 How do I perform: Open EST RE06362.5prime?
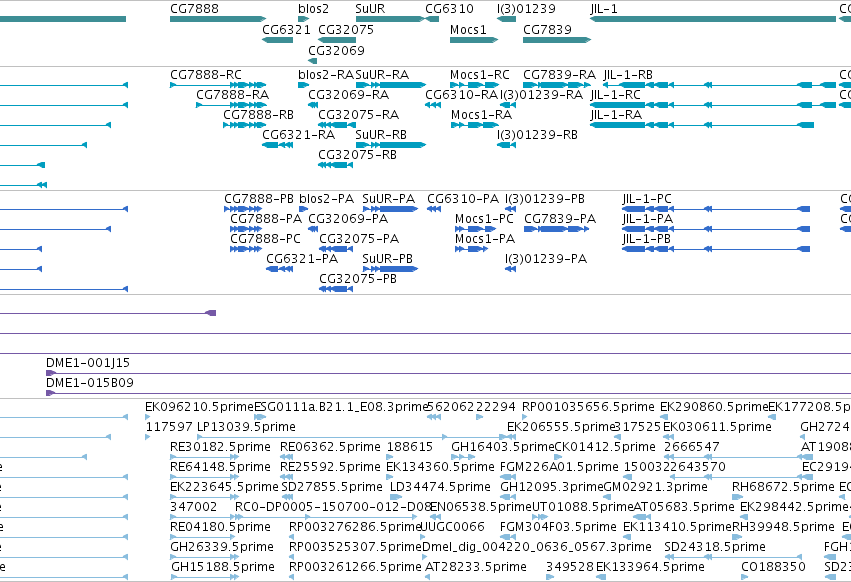330,447
